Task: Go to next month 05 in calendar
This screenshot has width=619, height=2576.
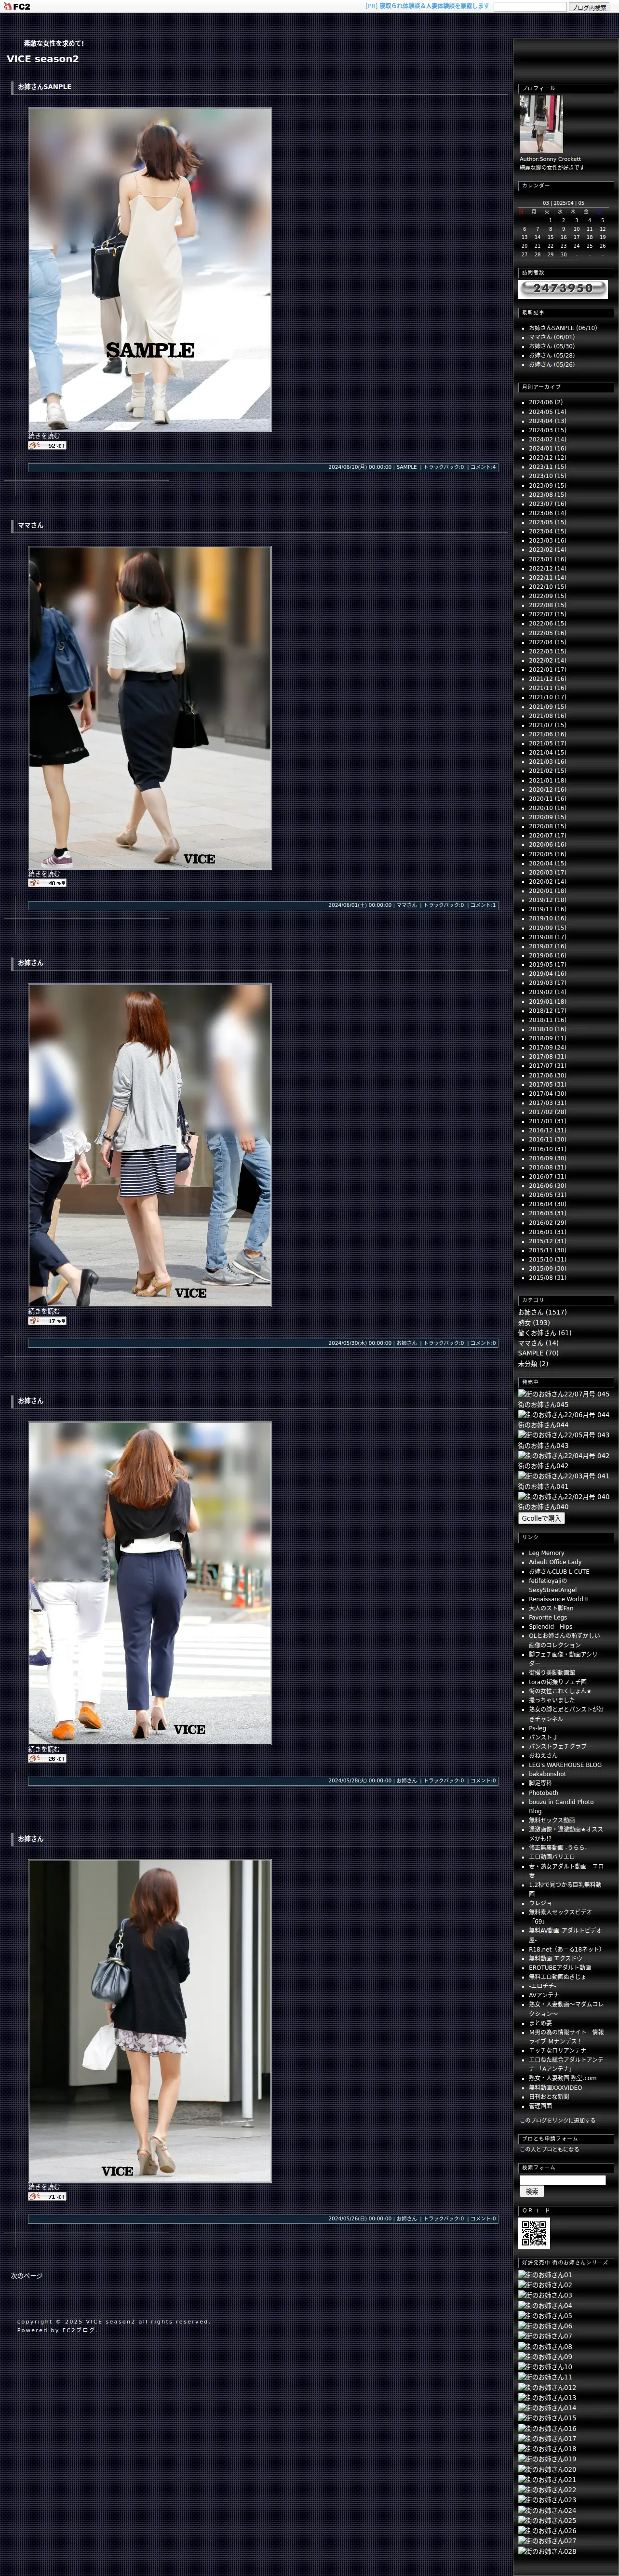Action: [x=581, y=203]
